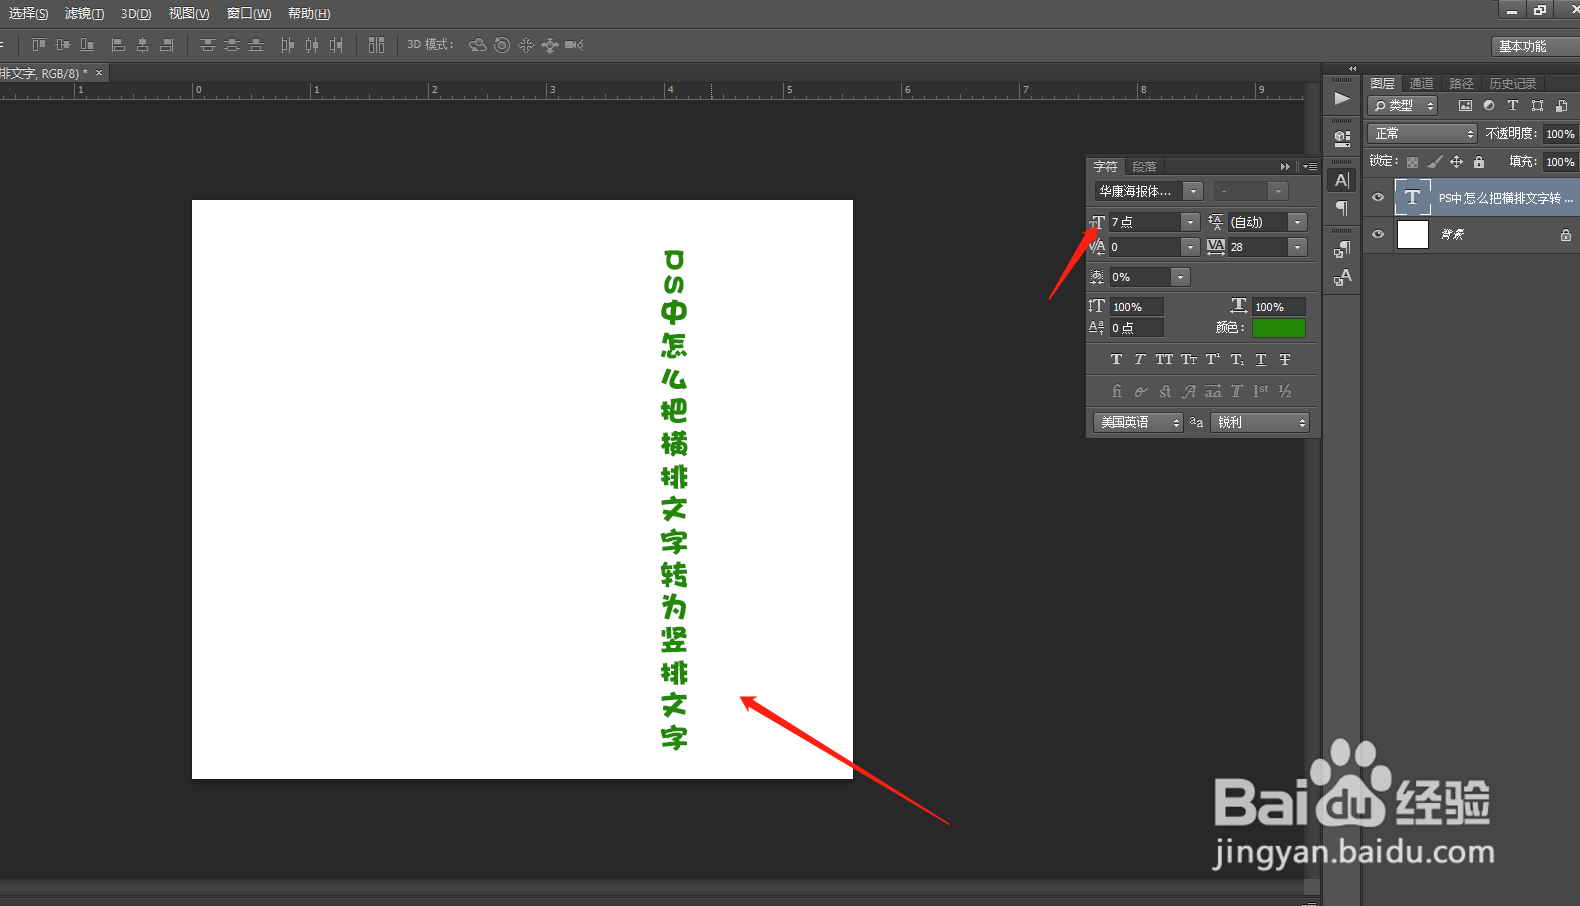Hide the PS text layer visibility eye
This screenshot has width=1580, height=906.
1378,198
